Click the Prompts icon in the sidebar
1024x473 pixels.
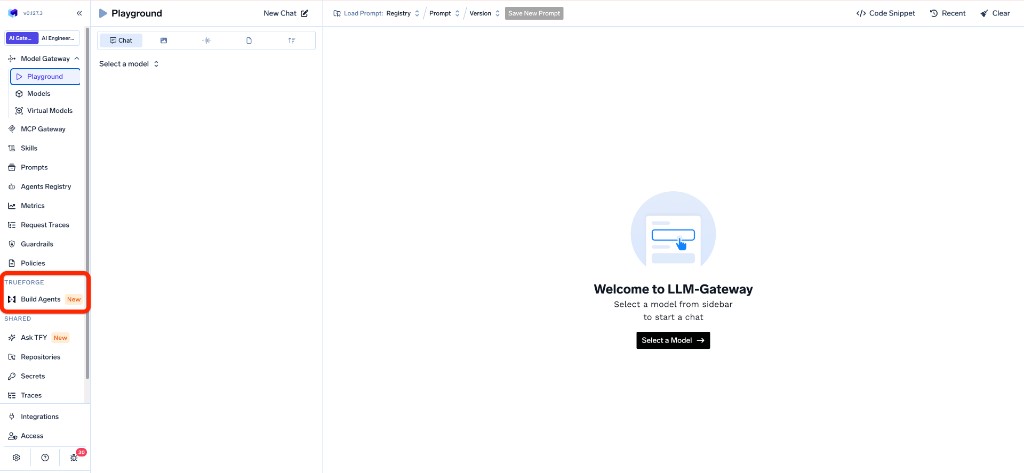[12, 167]
